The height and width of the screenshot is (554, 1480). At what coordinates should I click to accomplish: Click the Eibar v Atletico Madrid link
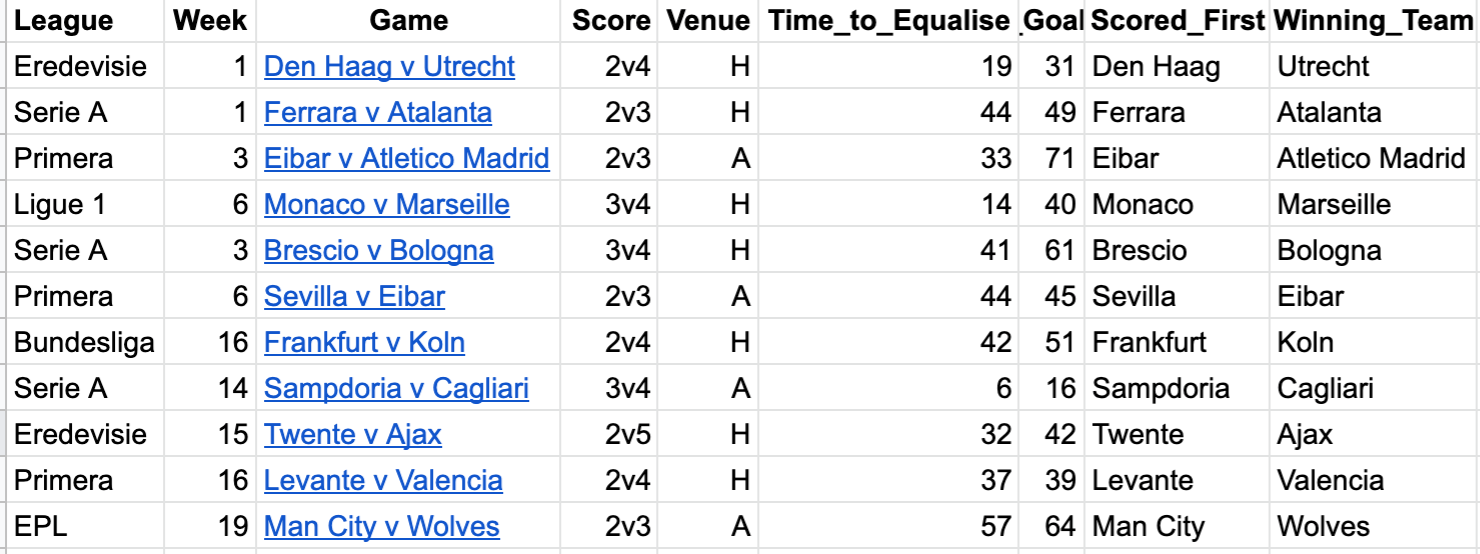[406, 159]
